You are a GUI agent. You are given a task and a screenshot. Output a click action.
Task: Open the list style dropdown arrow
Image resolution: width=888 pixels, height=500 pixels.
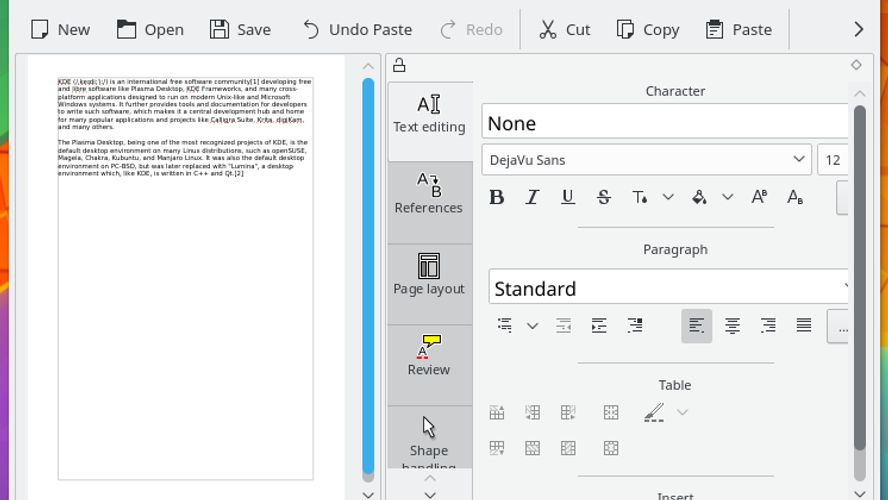pyautogui.click(x=532, y=326)
